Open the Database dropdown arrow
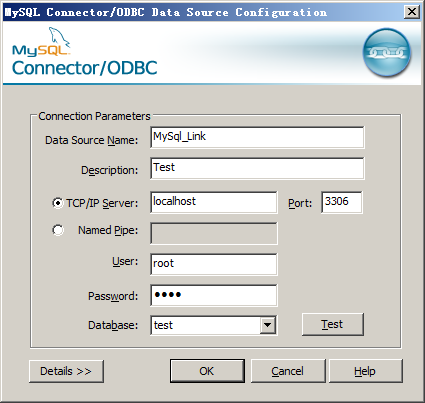The height and width of the screenshot is (403, 425). tap(268, 325)
